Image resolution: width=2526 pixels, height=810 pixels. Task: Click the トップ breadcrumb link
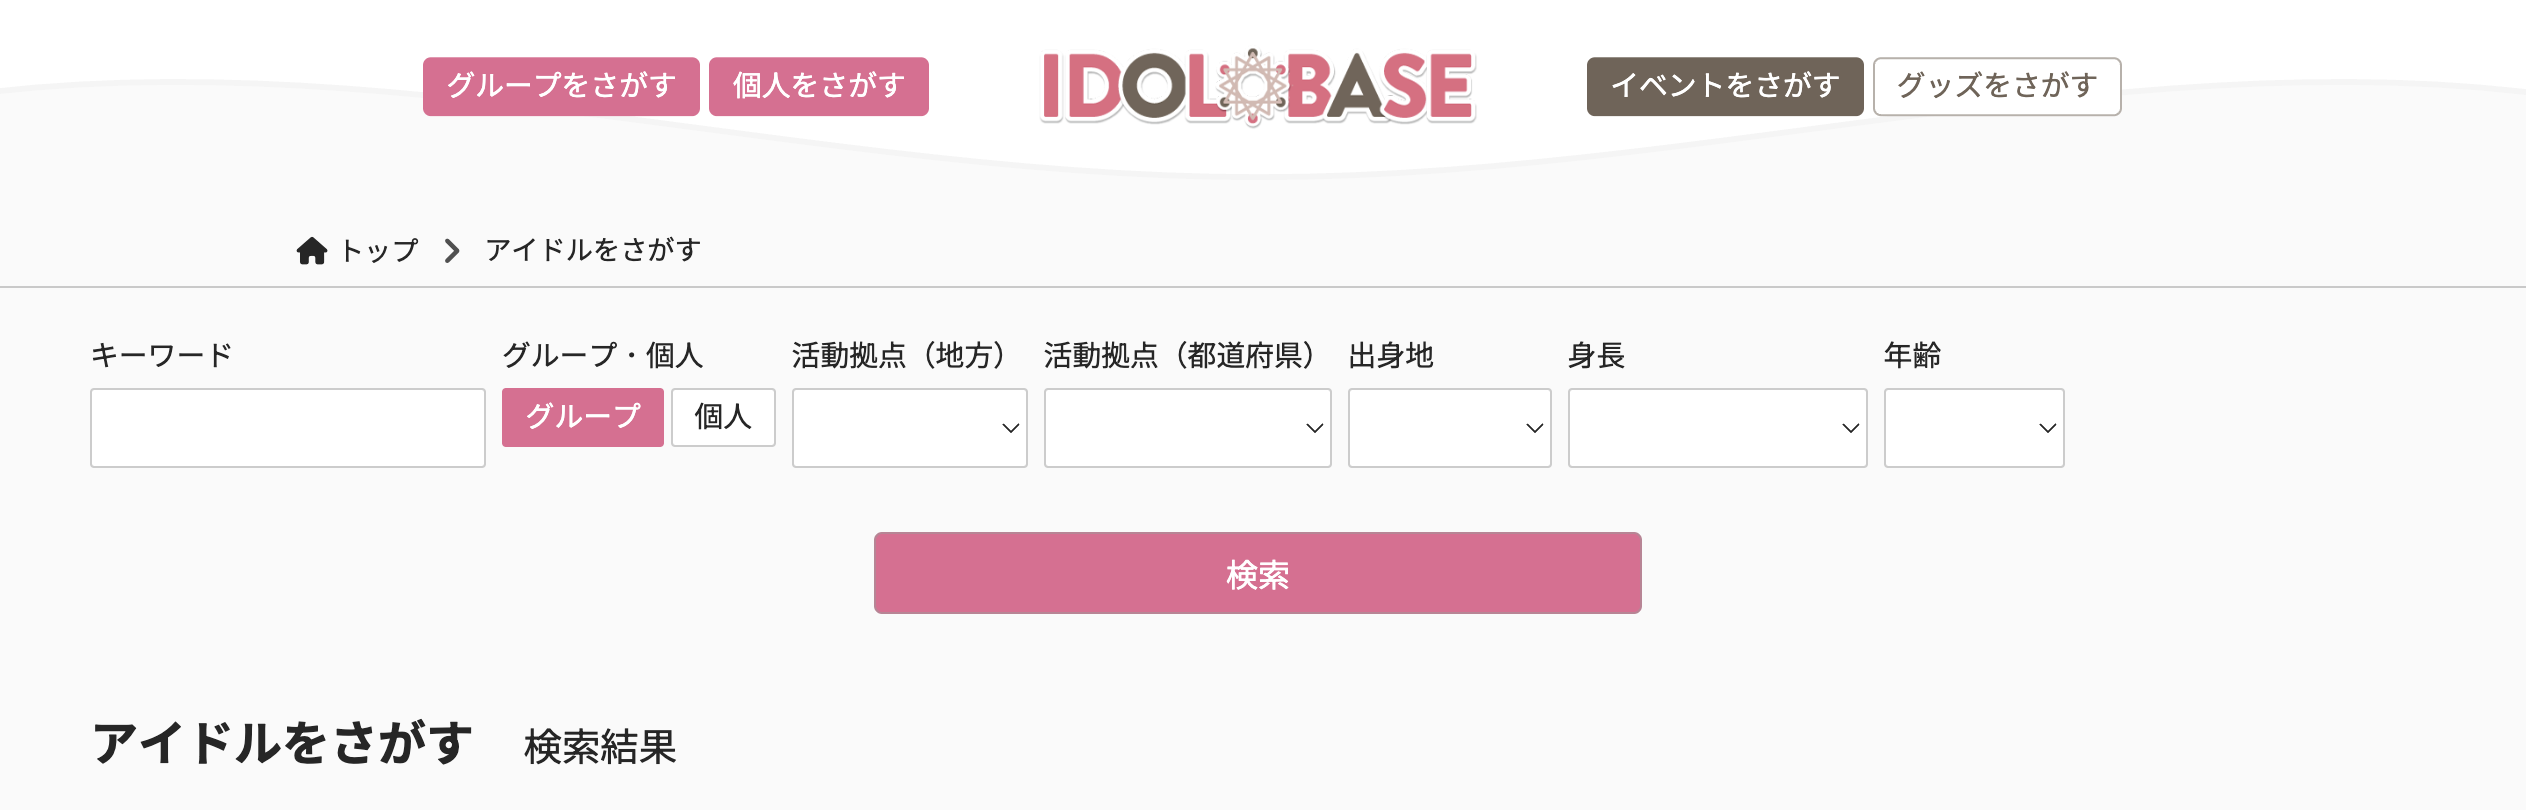(x=379, y=250)
